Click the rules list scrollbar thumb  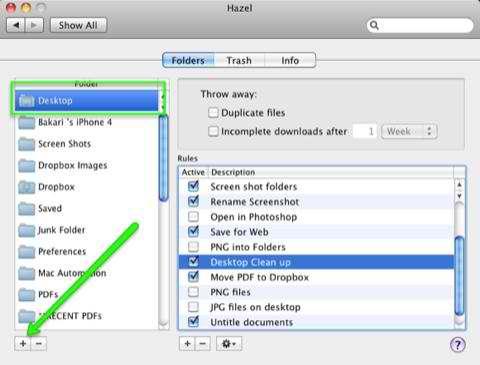click(x=459, y=275)
